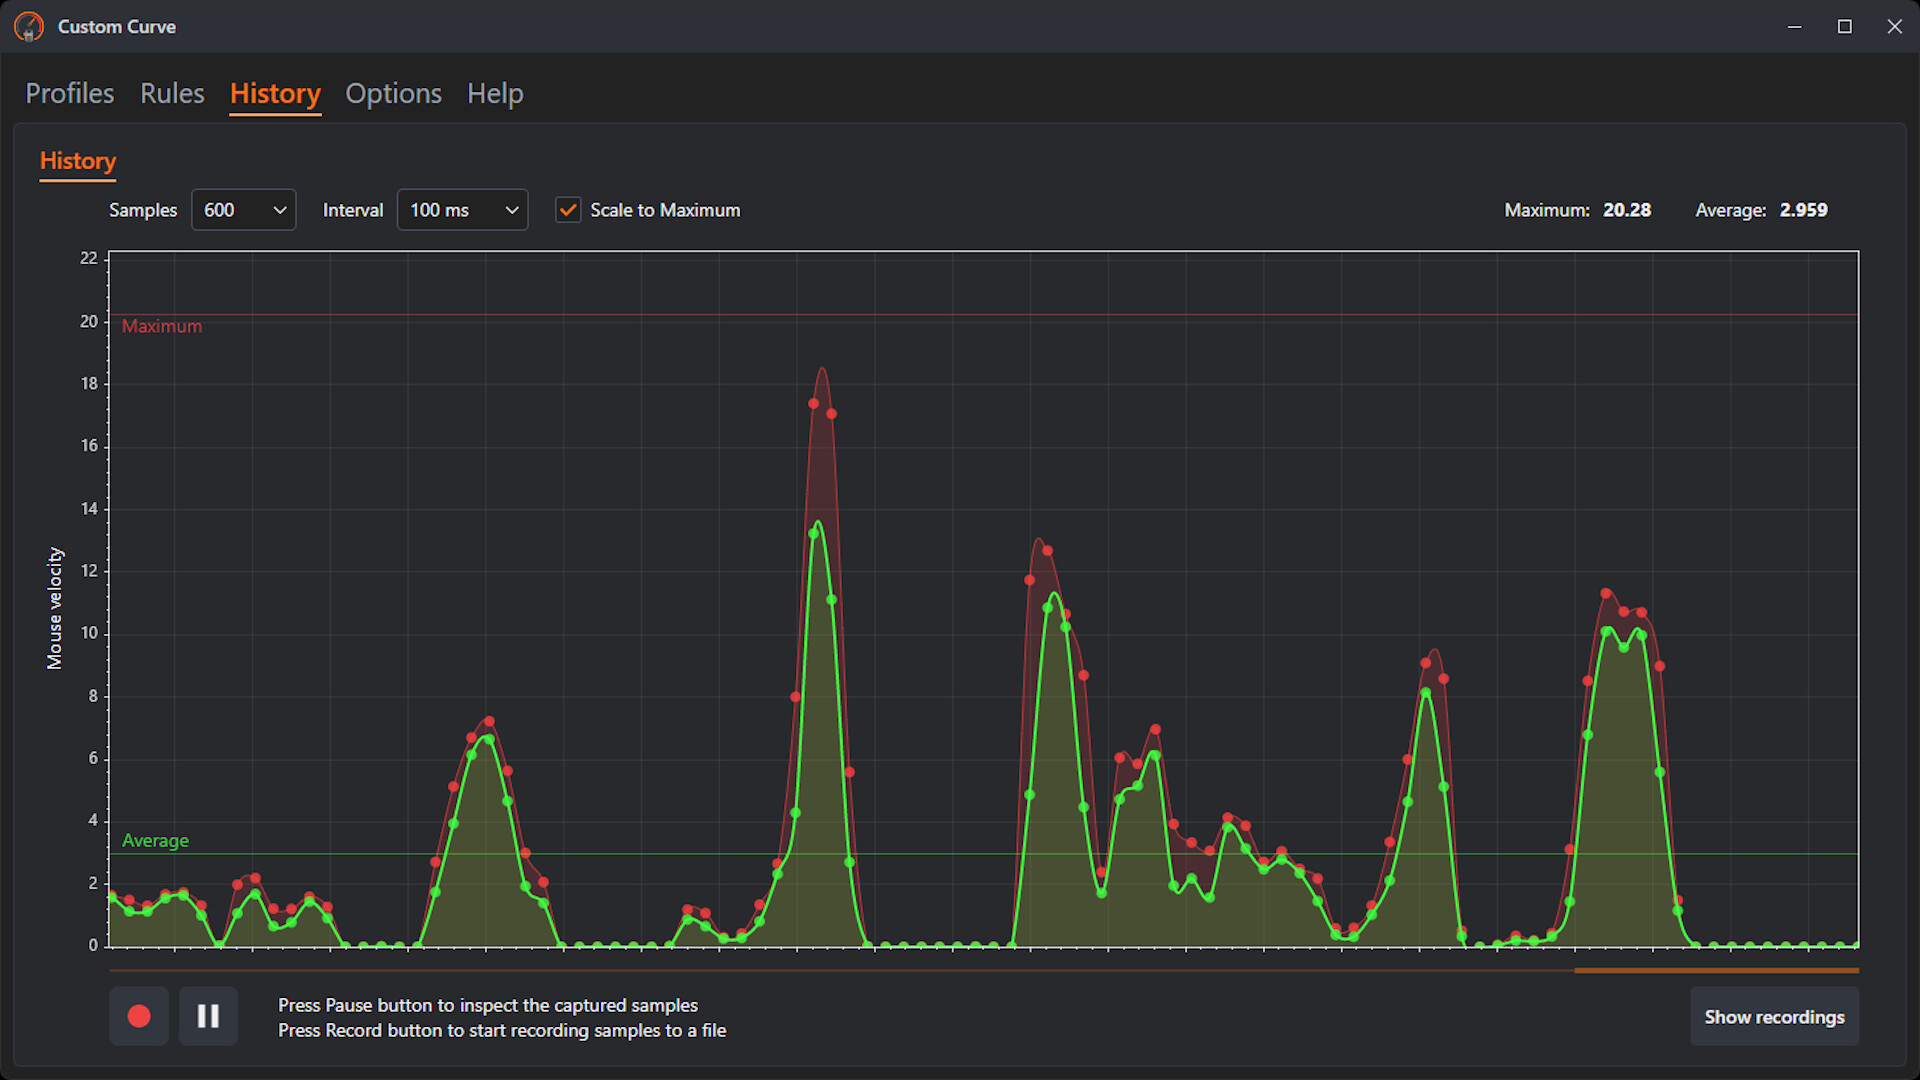Open the Help menu
1920x1080 pixels.
tap(495, 93)
